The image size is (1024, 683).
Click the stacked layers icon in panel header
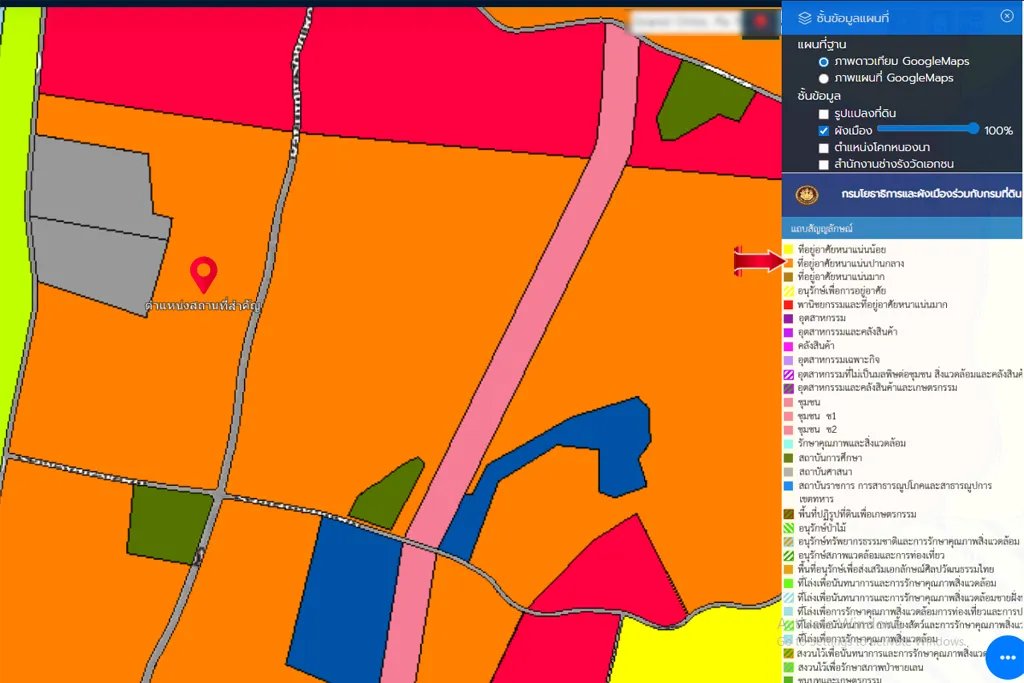pyautogui.click(x=805, y=18)
